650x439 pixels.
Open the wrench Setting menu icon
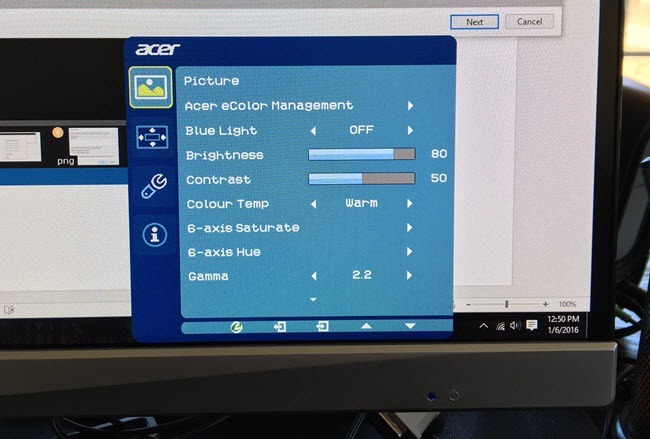click(x=154, y=186)
